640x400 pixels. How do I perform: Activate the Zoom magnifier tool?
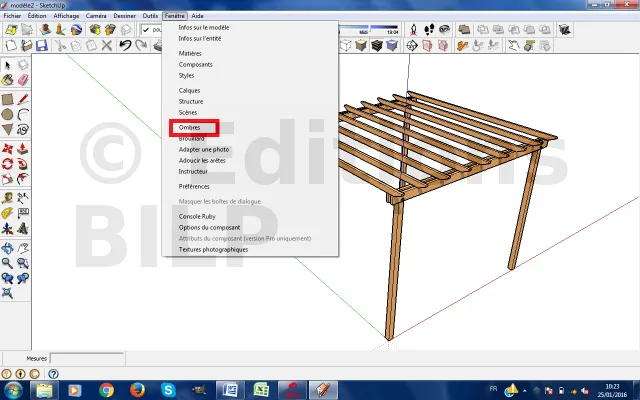click(7, 263)
